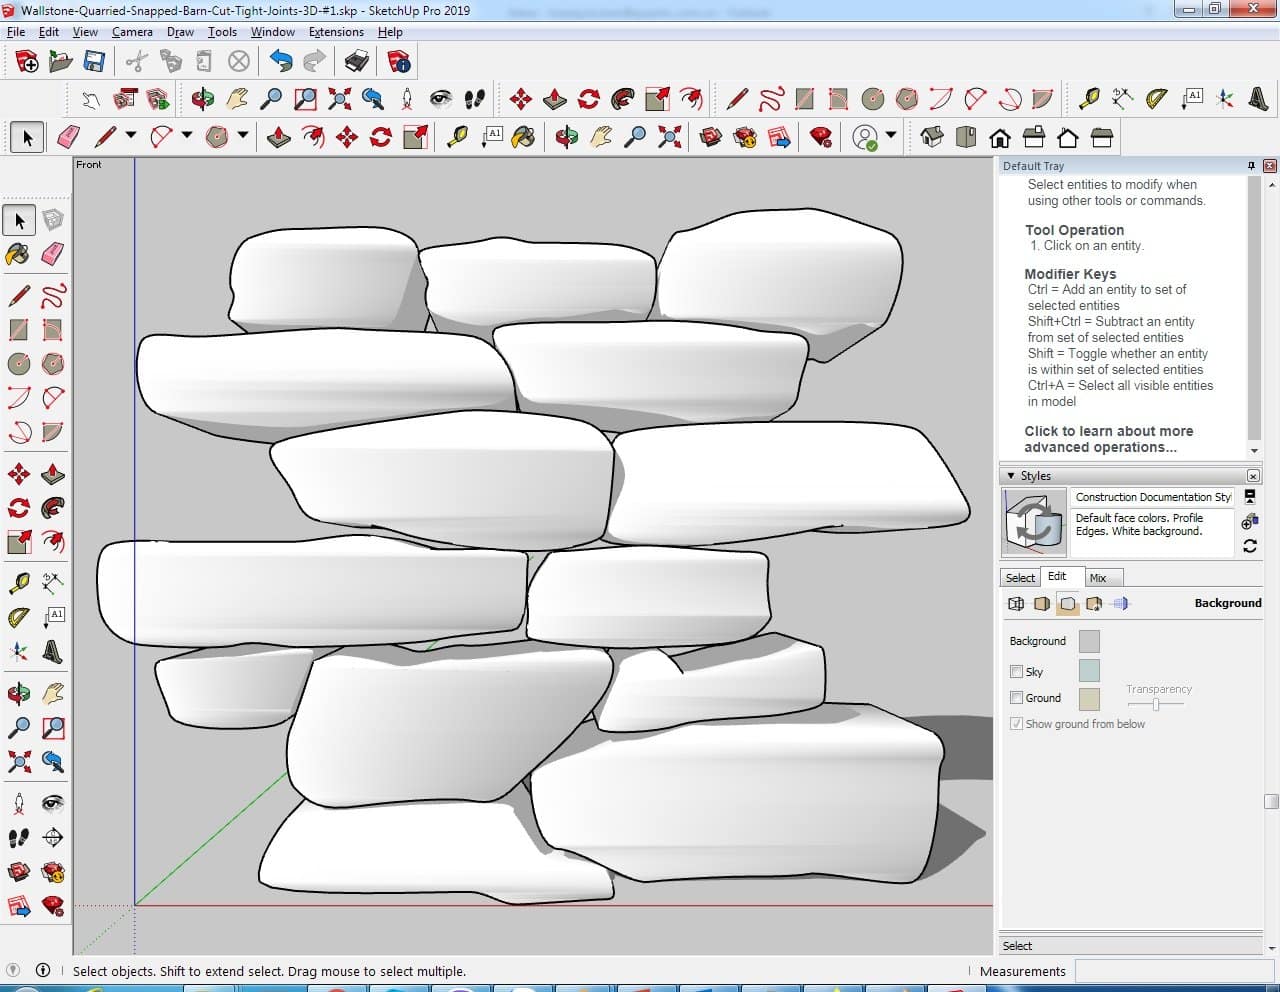Click the Background color swatch
The width and height of the screenshot is (1280, 992).
(1089, 641)
